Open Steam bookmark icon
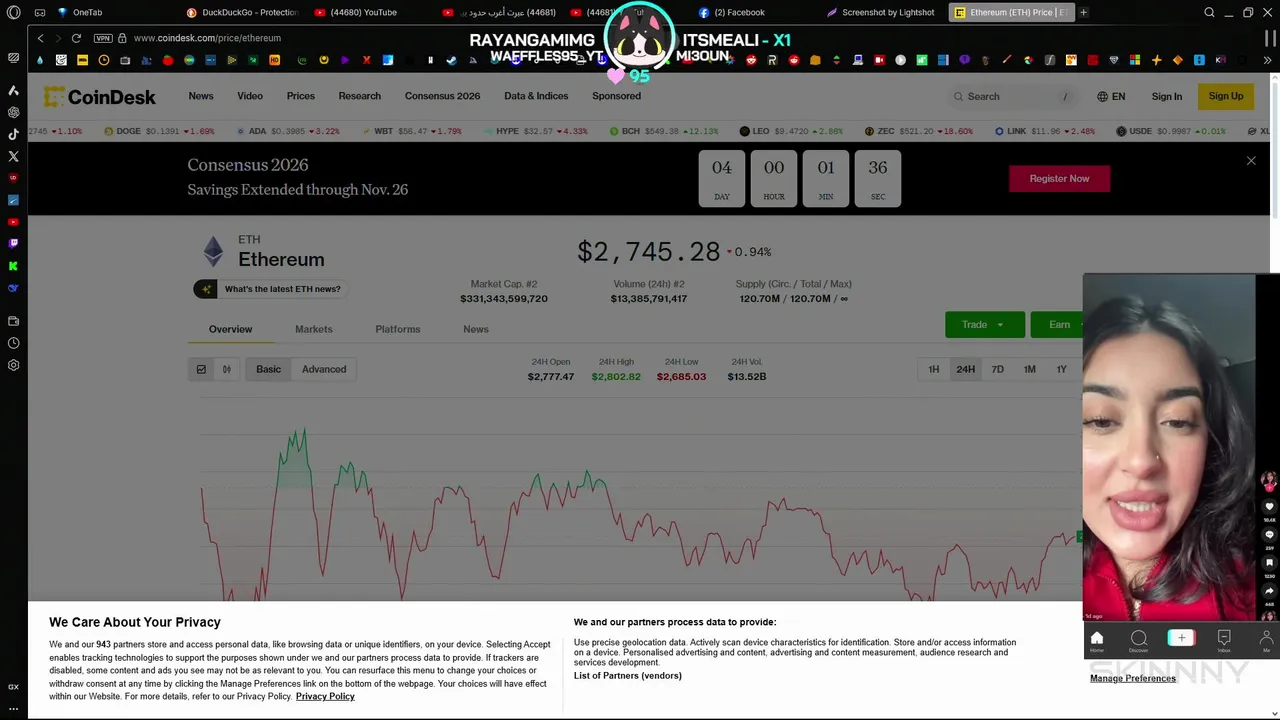The image size is (1280, 720). [x=451, y=60]
